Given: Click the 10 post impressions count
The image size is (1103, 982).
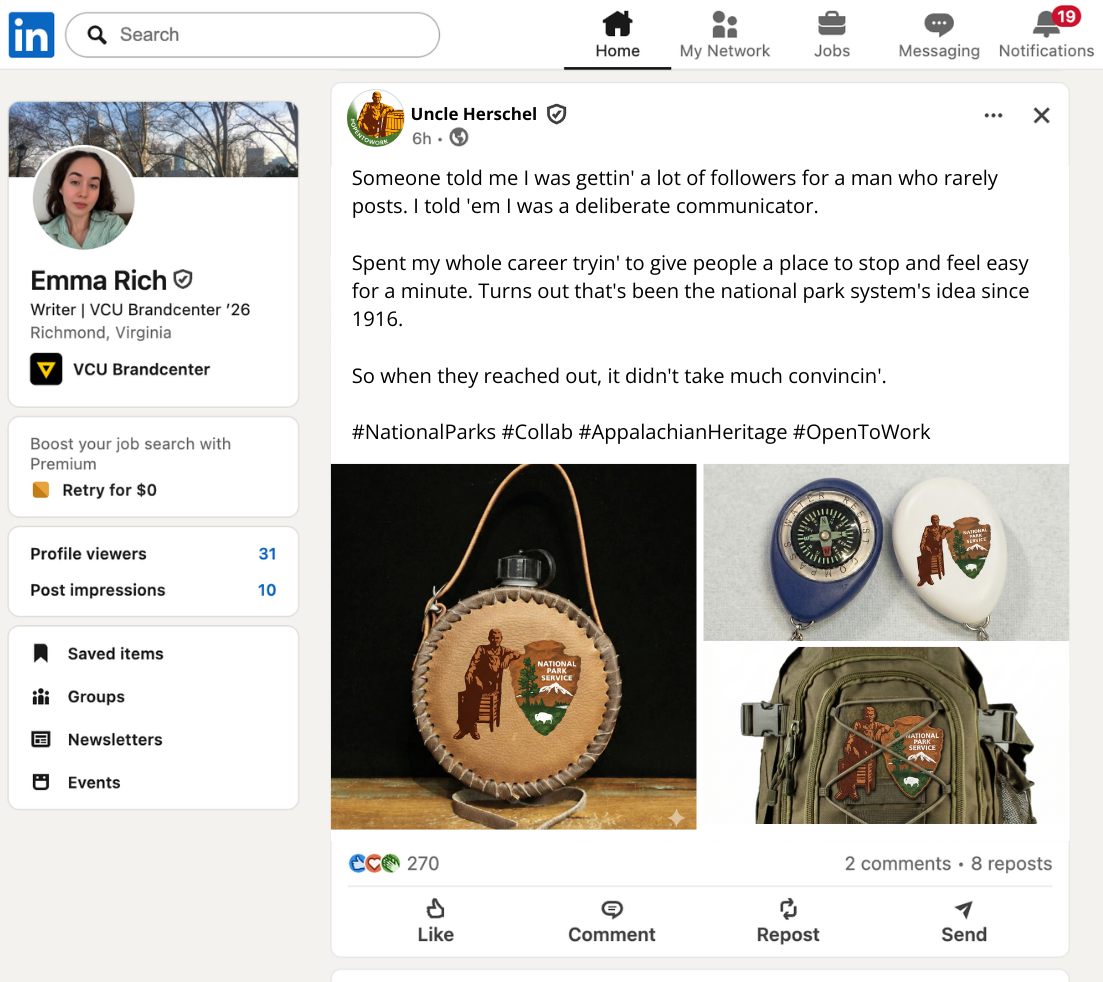Looking at the screenshot, I should pyautogui.click(x=267, y=590).
